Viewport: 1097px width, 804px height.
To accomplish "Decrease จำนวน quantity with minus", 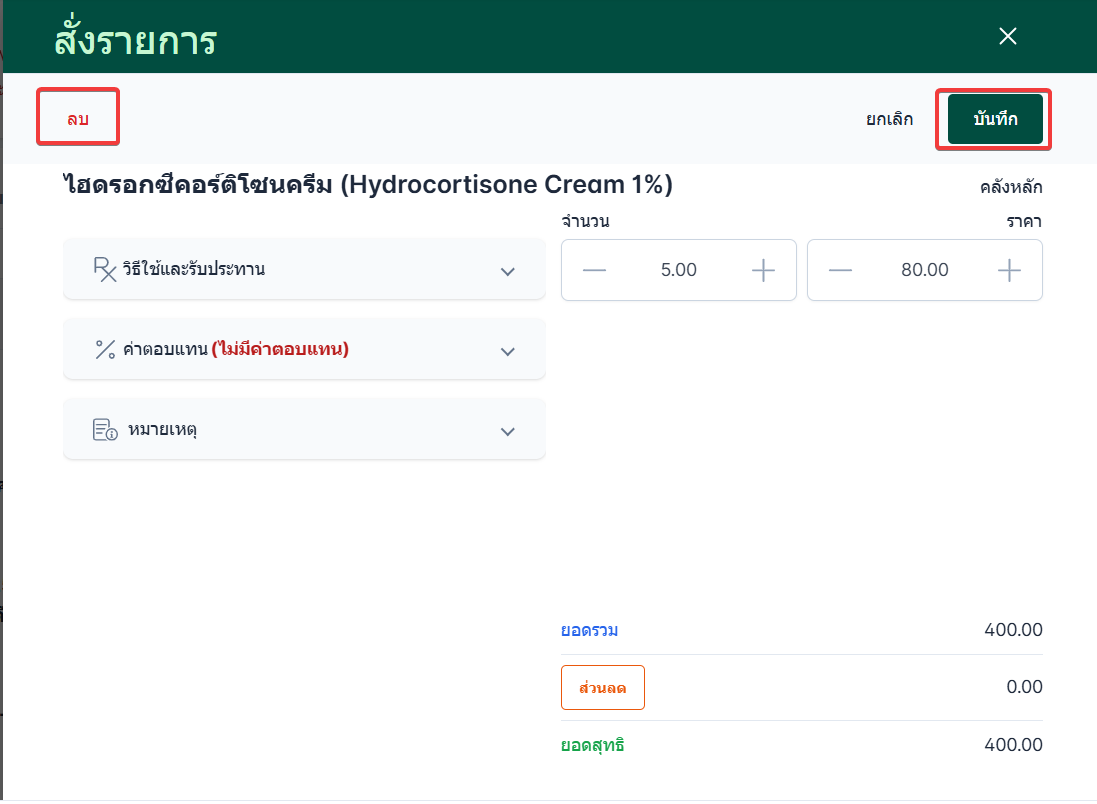I will 594,270.
